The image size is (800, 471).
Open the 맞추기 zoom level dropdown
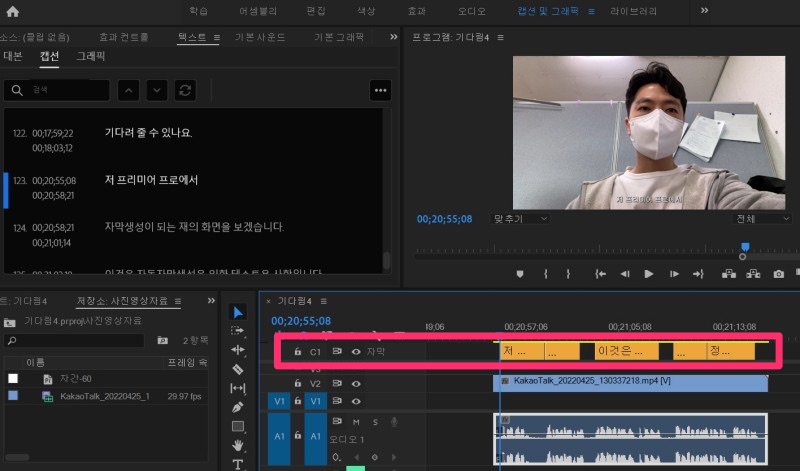pyautogui.click(x=520, y=219)
